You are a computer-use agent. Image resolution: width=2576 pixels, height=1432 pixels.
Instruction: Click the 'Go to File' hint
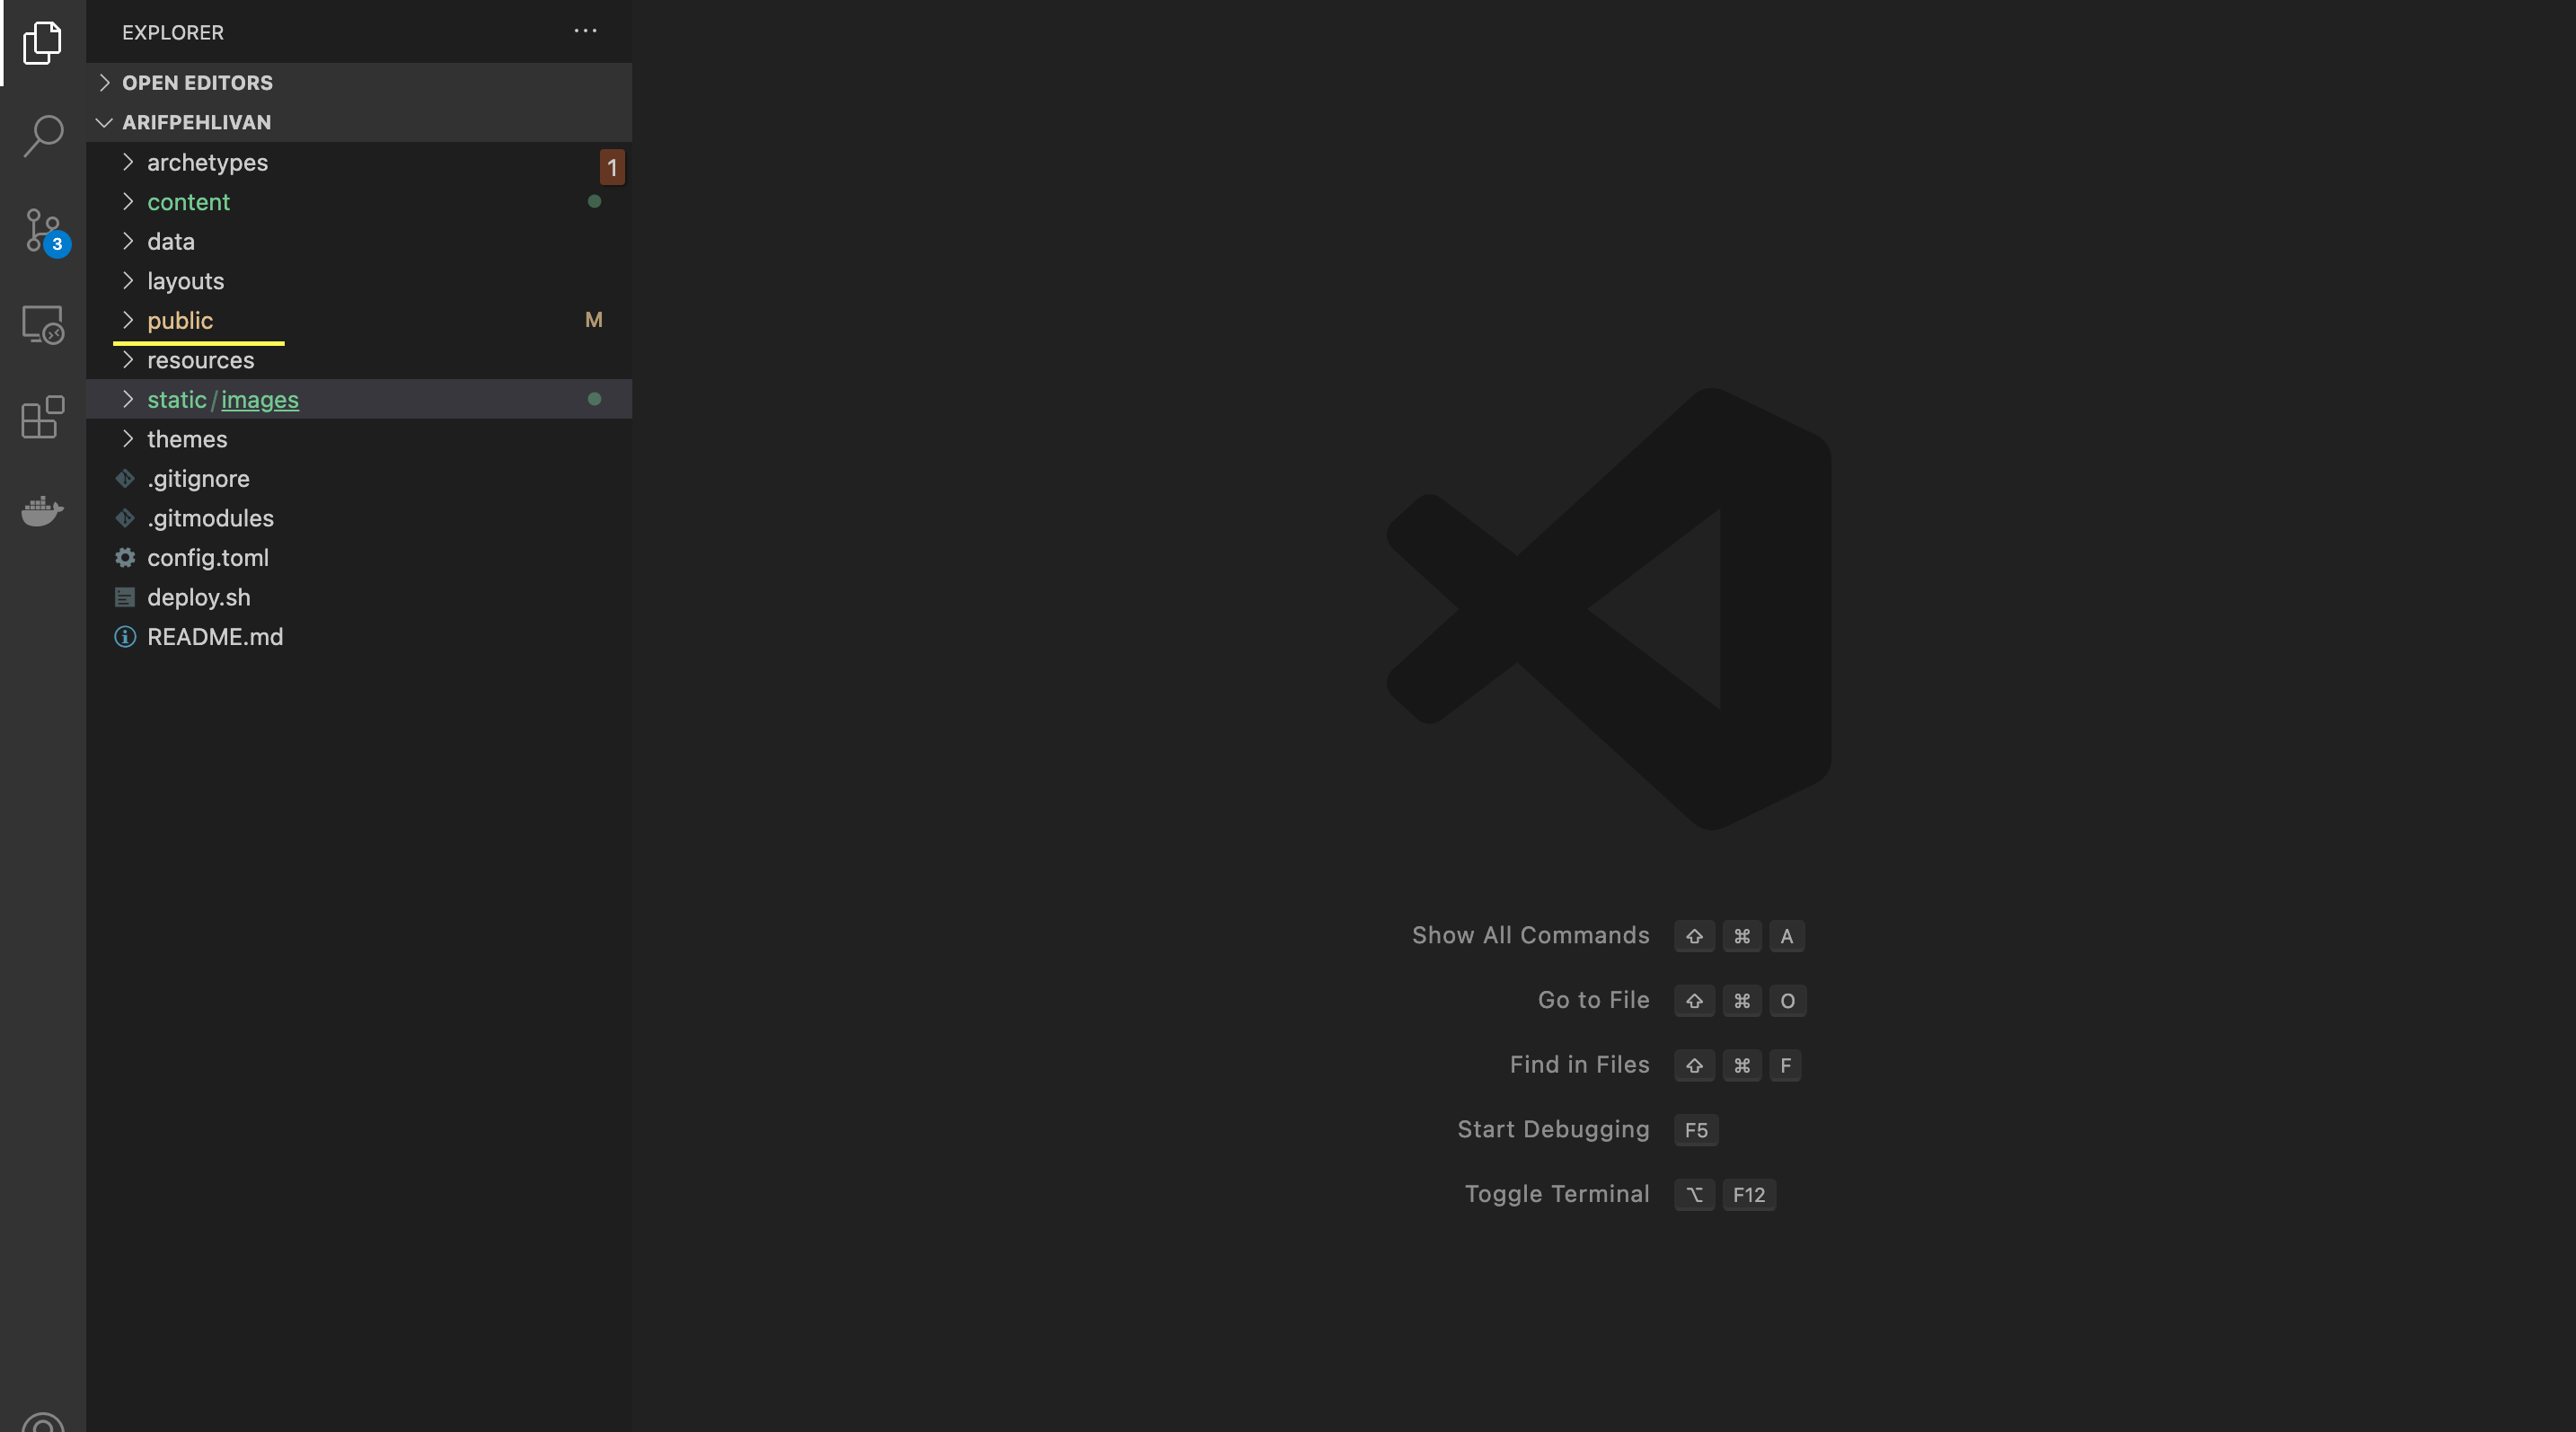[x=1593, y=1001]
